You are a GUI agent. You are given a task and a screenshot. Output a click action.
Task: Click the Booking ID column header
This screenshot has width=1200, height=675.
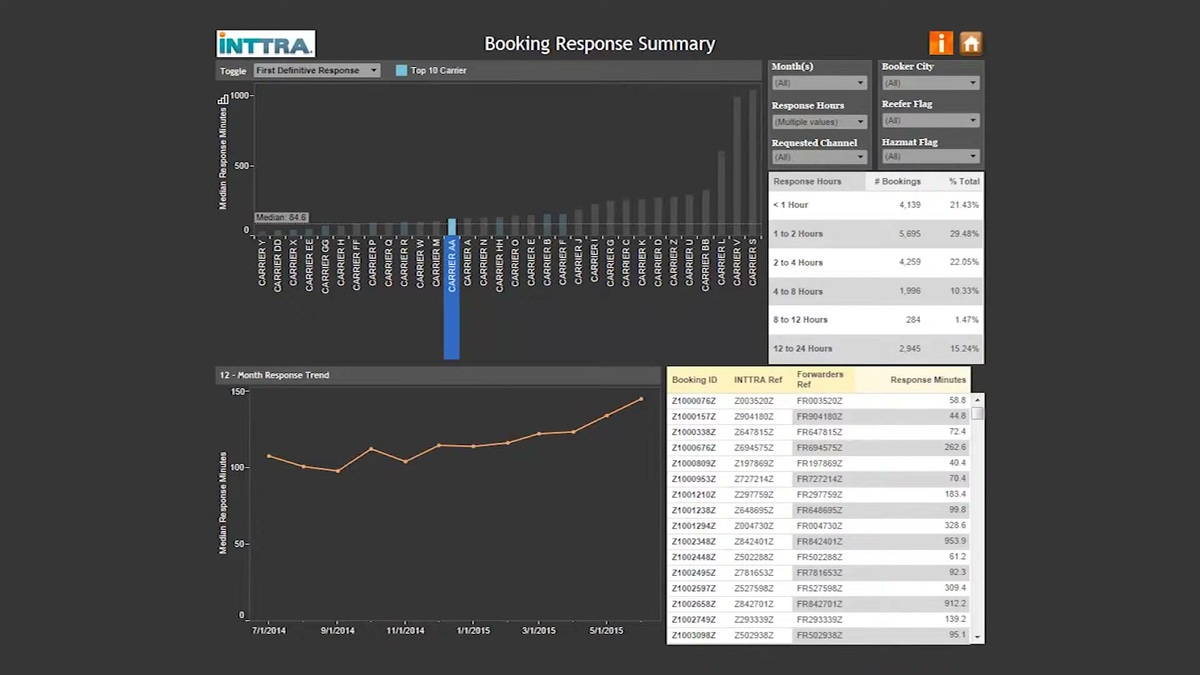click(x=694, y=380)
